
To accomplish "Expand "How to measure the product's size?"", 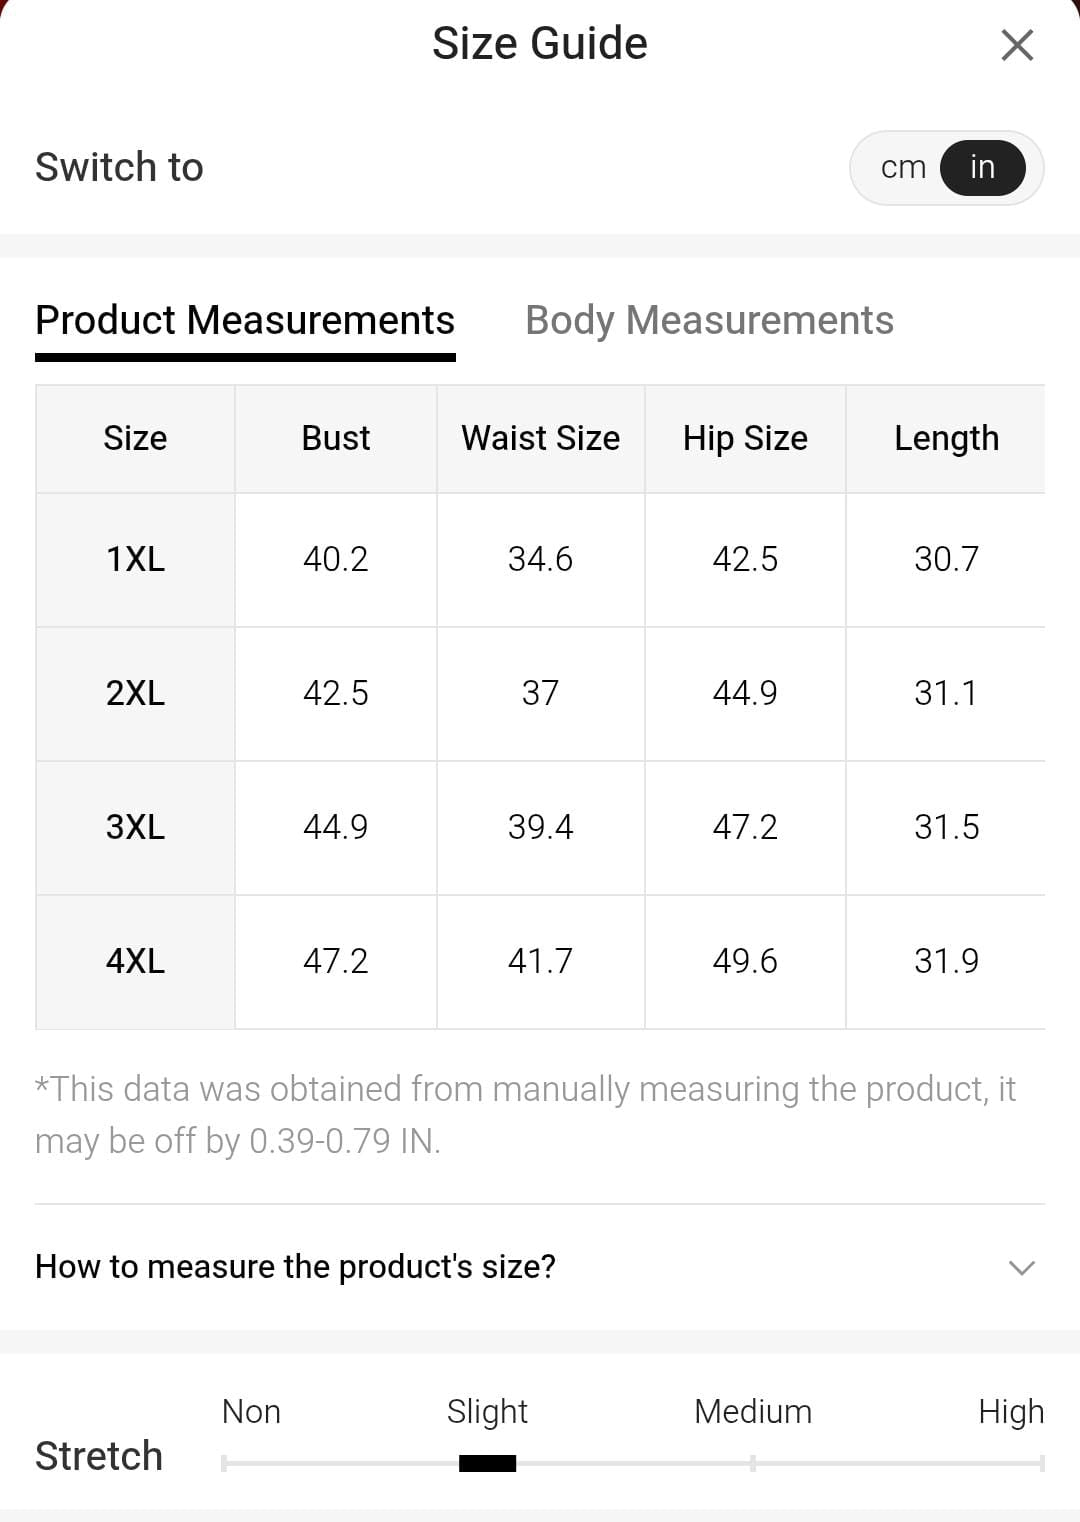I will click(x=295, y=1267).
